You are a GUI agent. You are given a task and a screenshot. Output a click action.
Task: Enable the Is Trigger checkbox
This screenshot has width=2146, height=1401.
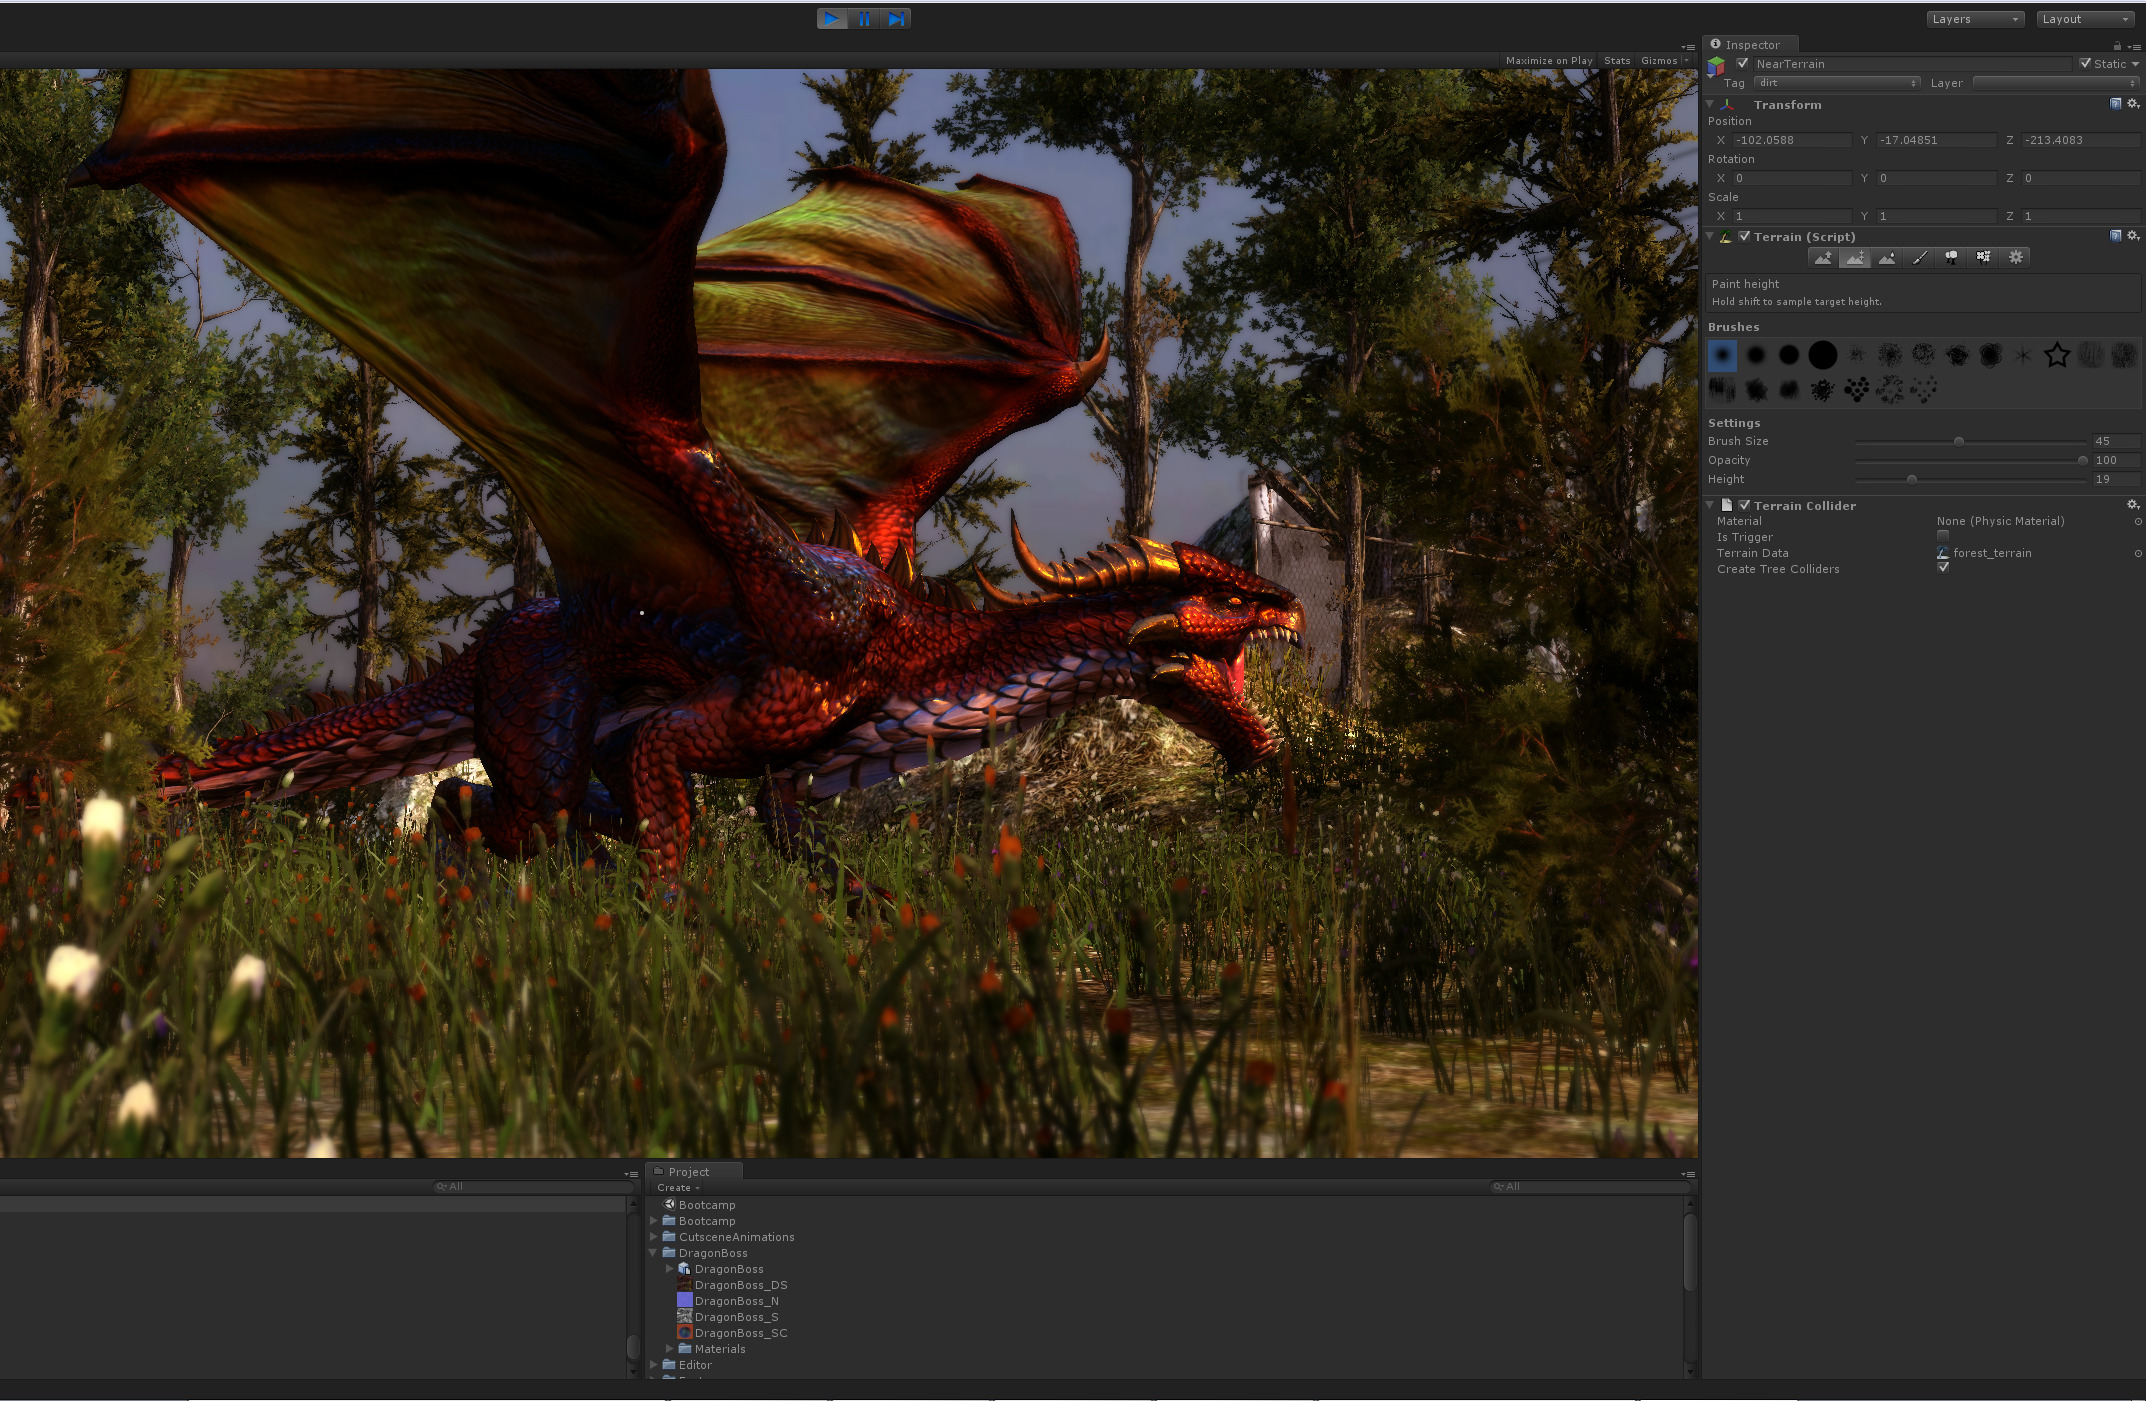pyautogui.click(x=1943, y=536)
